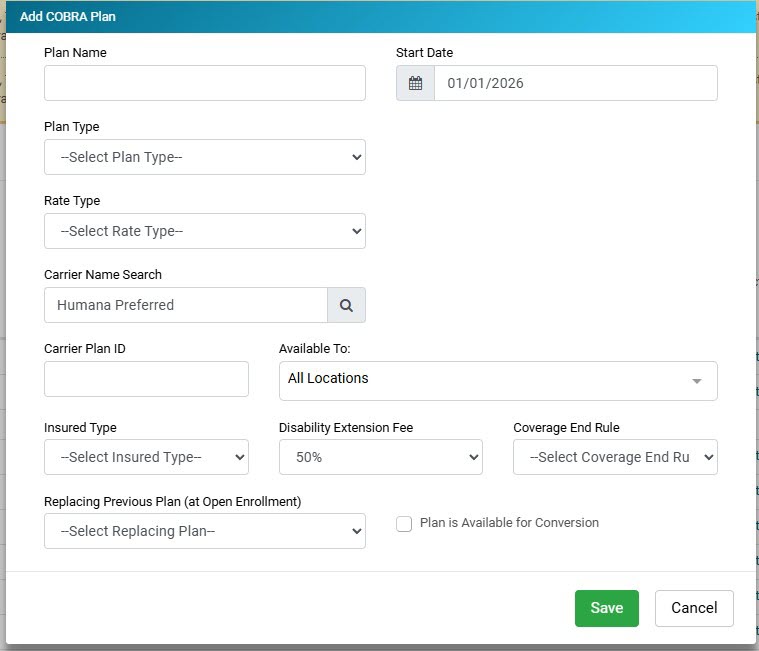
Task: Enable the Plan is Available for Conversion checkbox
Action: pos(404,524)
